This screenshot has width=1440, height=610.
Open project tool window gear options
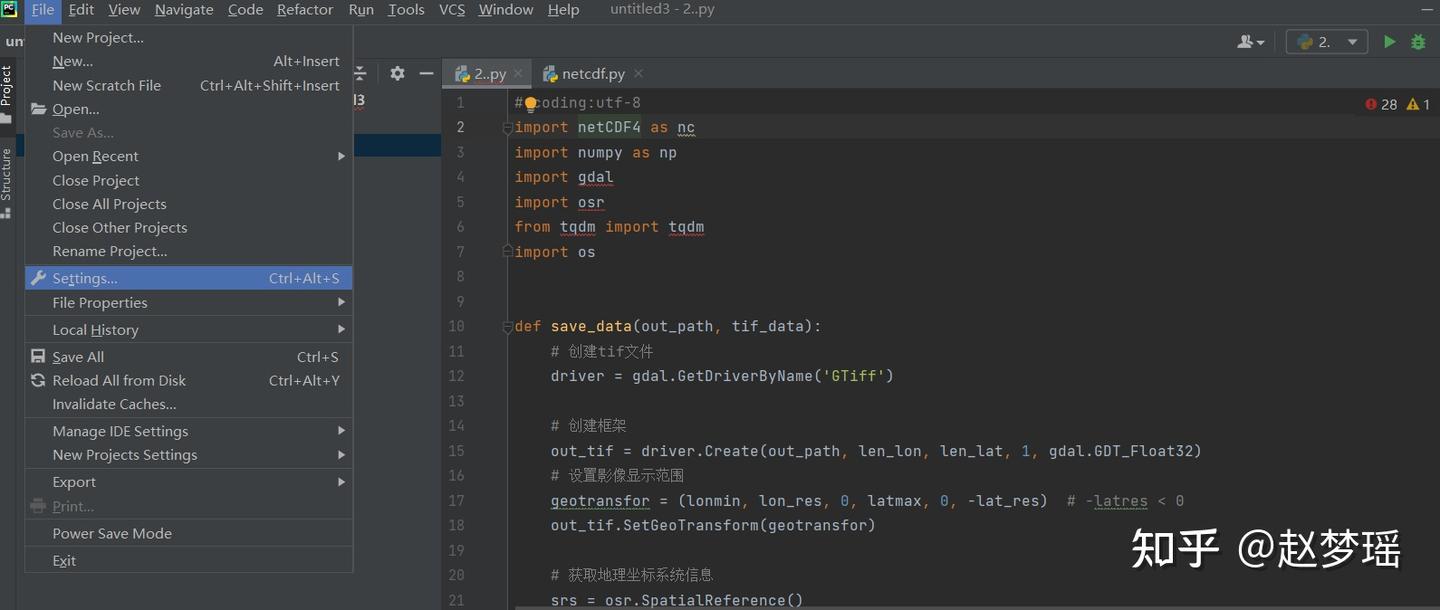[397, 73]
